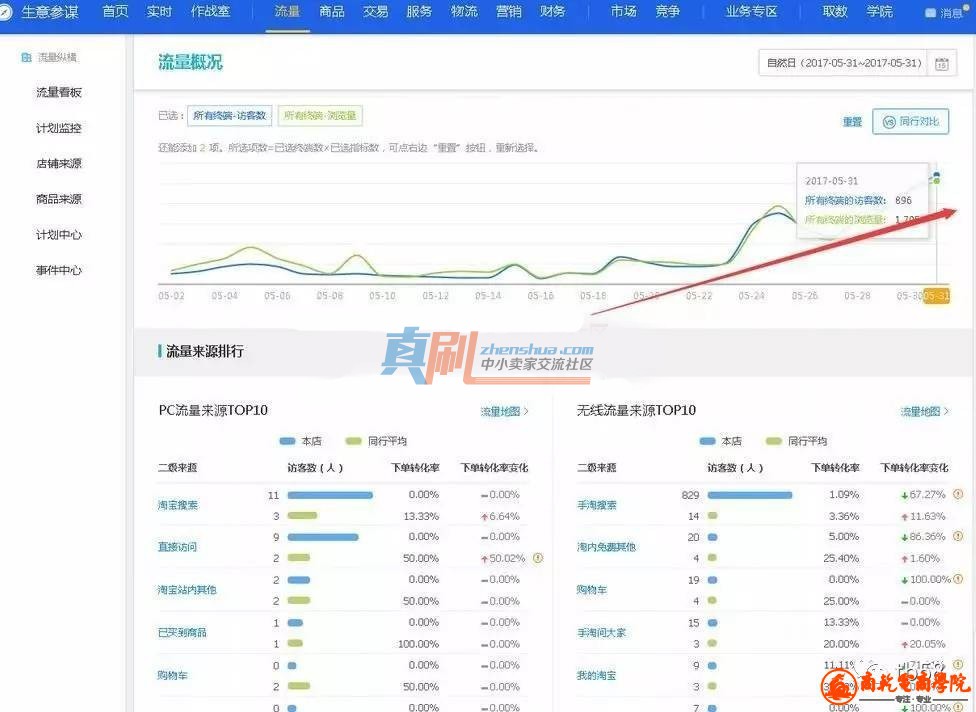Open 市场 top navigation tab

pyautogui.click(x=623, y=12)
